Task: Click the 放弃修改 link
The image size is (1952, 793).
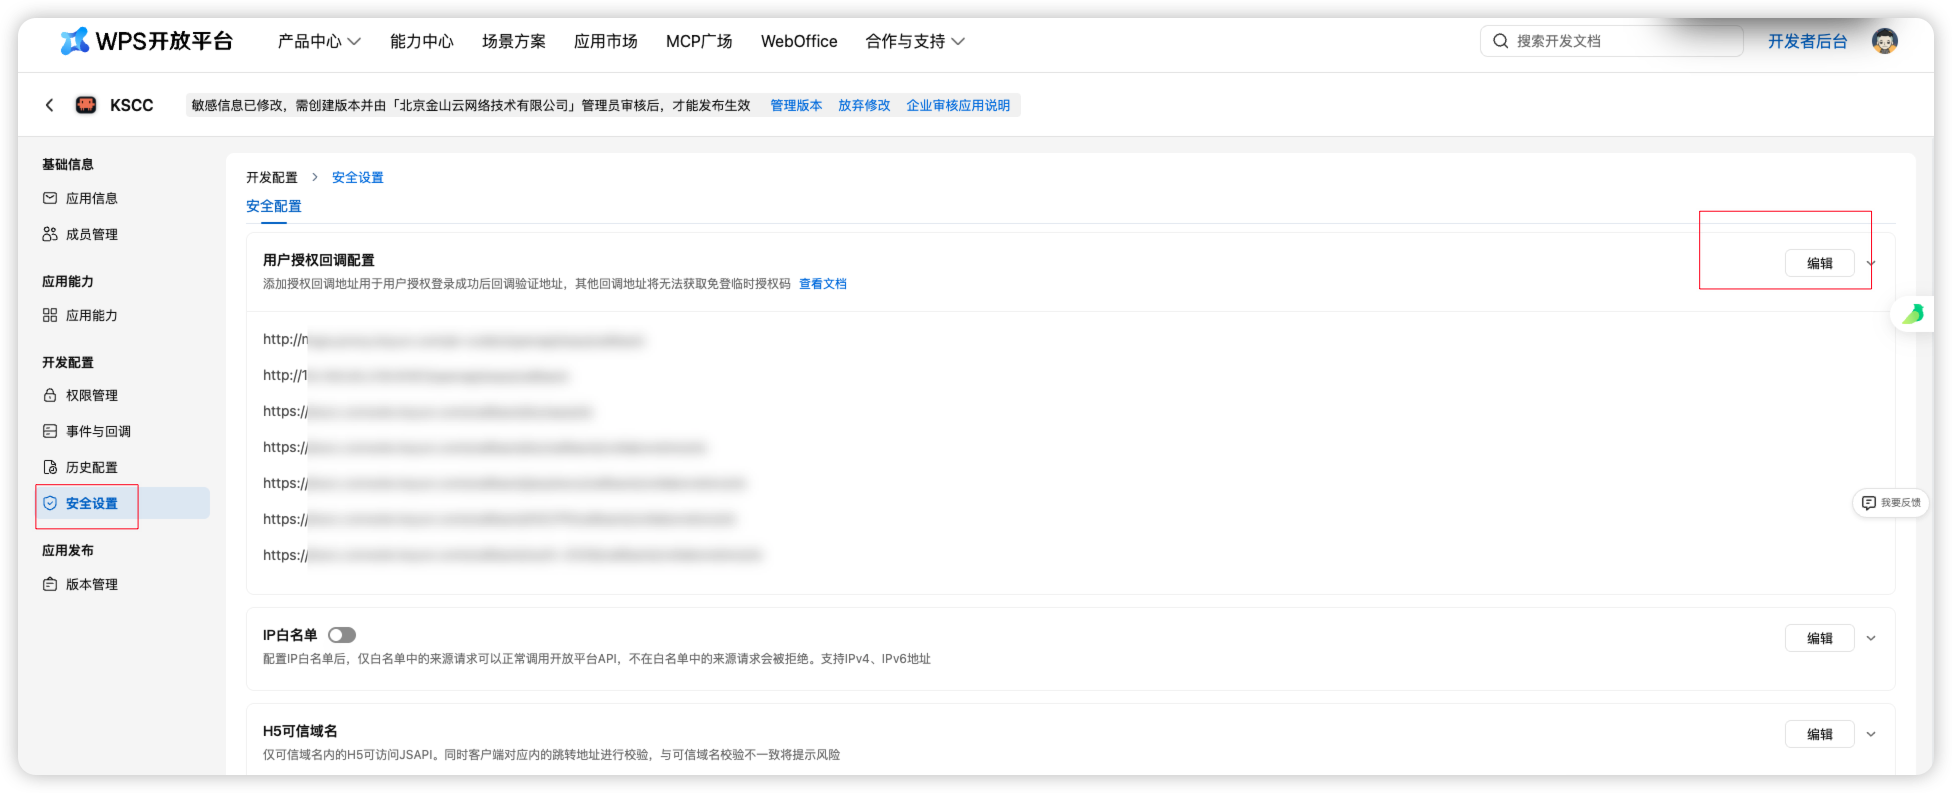Action: pyautogui.click(x=864, y=105)
